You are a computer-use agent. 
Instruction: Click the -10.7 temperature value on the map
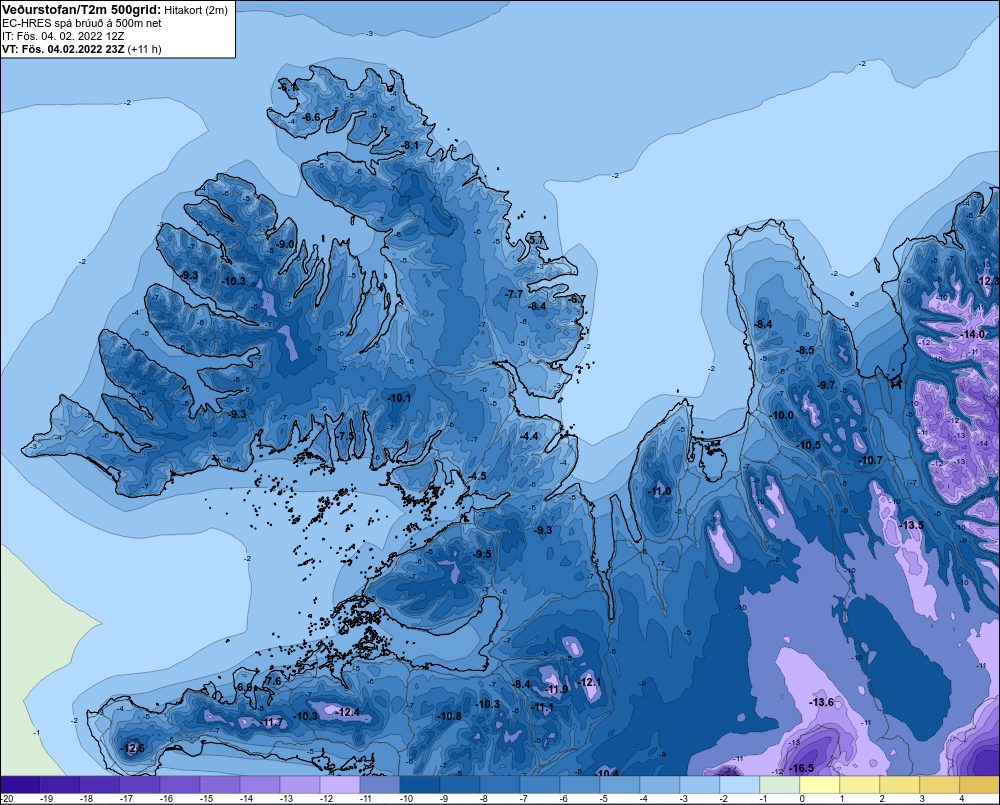coord(871,460)
